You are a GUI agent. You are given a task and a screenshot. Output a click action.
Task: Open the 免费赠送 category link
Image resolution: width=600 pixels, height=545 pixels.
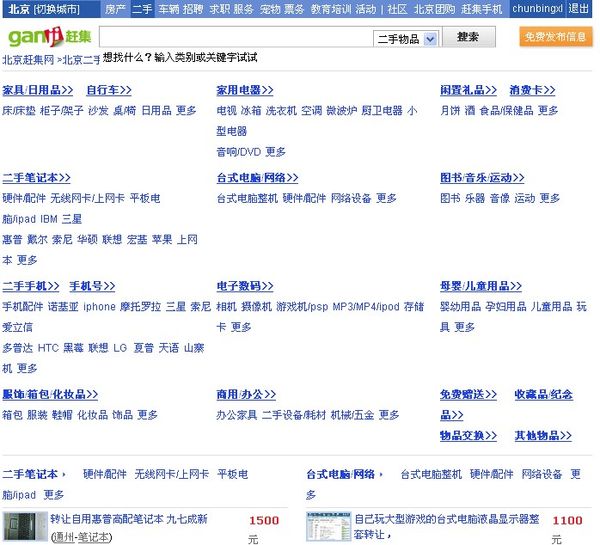468,394
